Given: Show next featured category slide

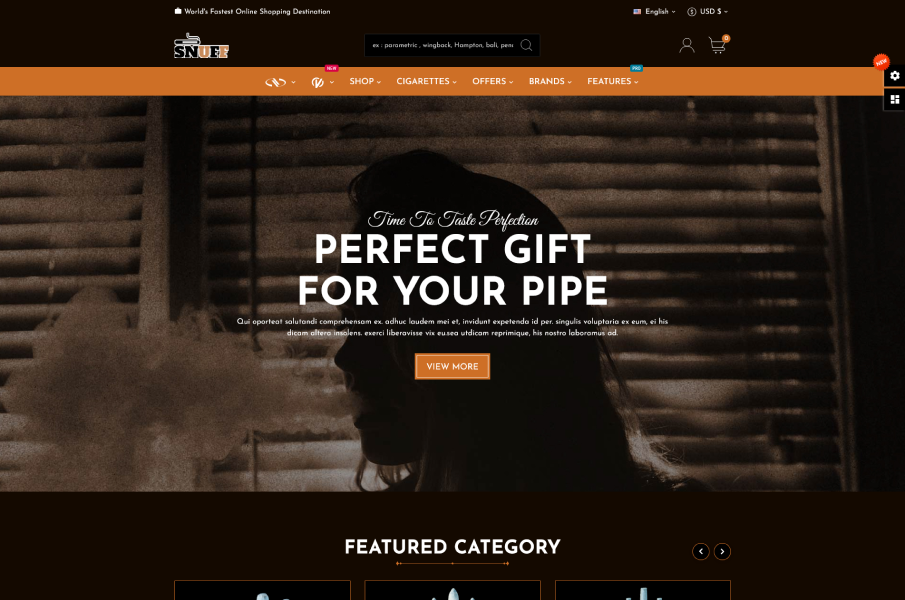Looking at the screenshot, I should tap(722, 552).
